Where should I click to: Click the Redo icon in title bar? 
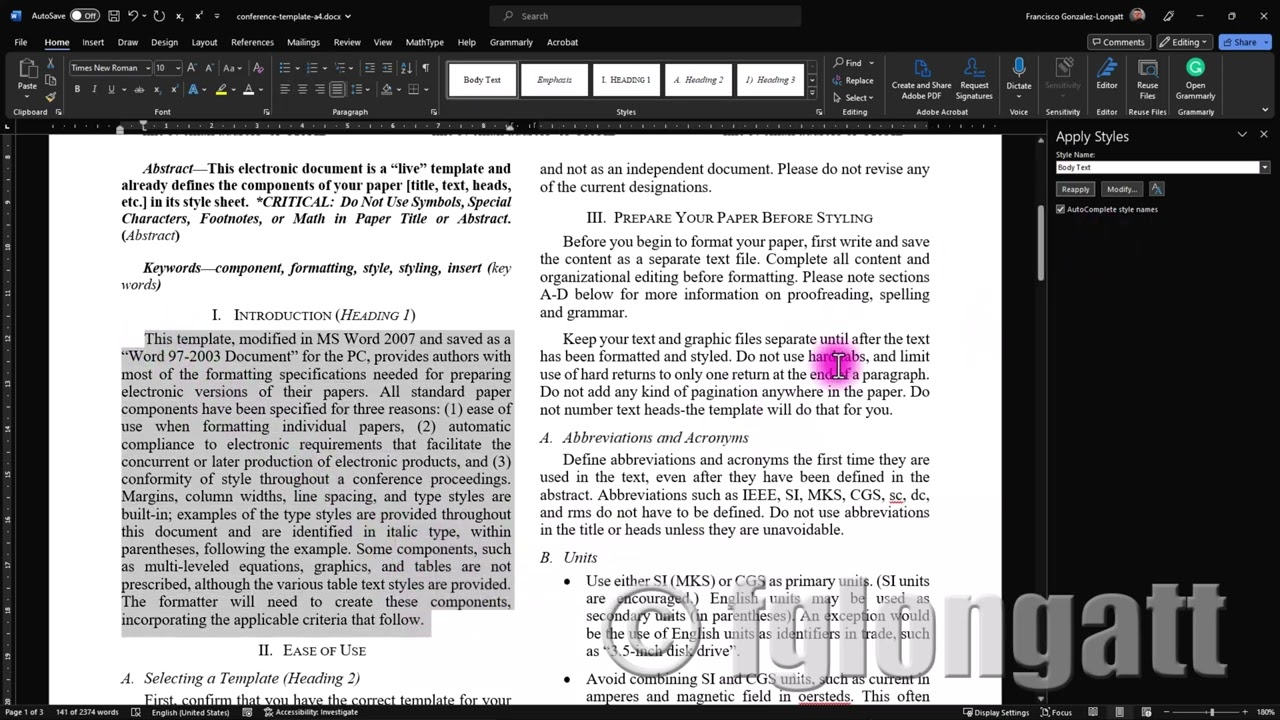click(160, 16)
